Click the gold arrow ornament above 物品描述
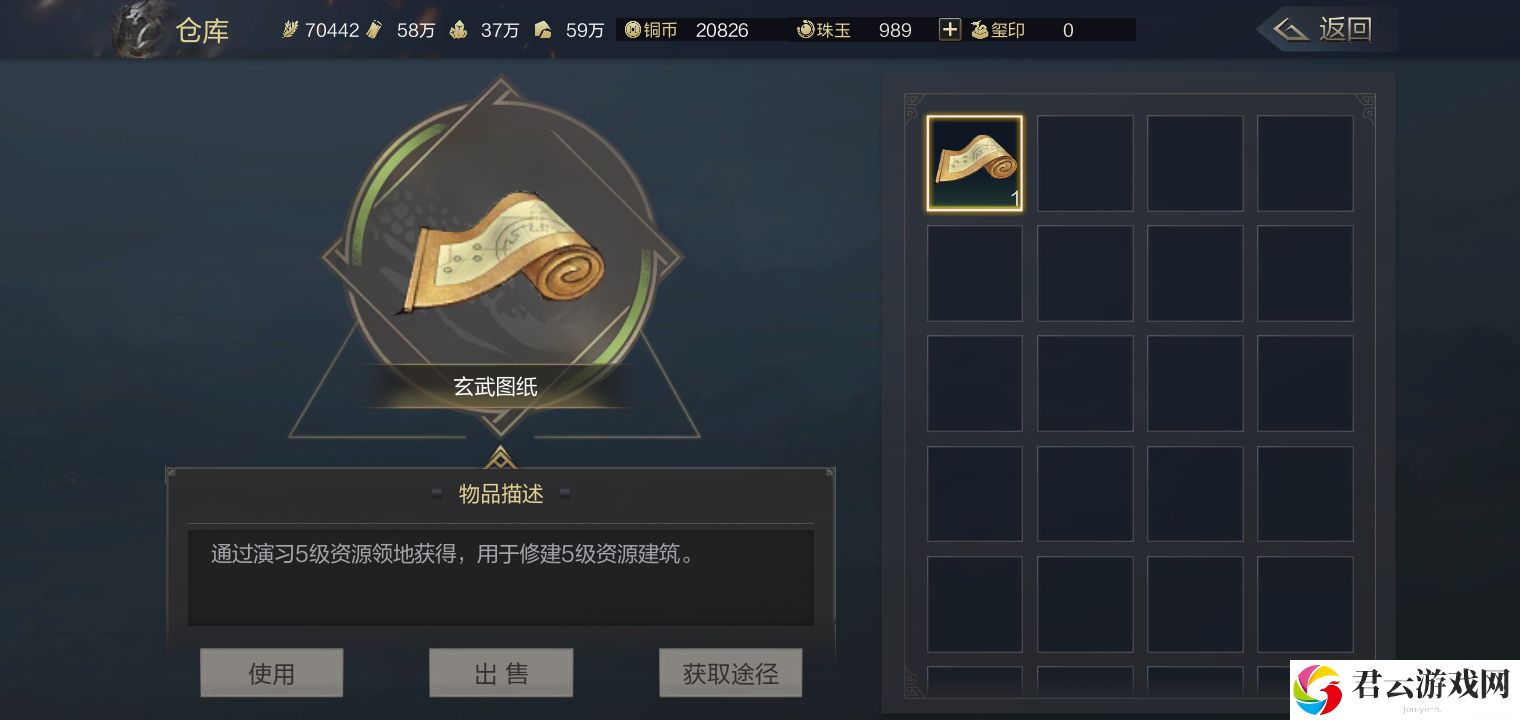The image size is (1520, 720). coord(501,458)
